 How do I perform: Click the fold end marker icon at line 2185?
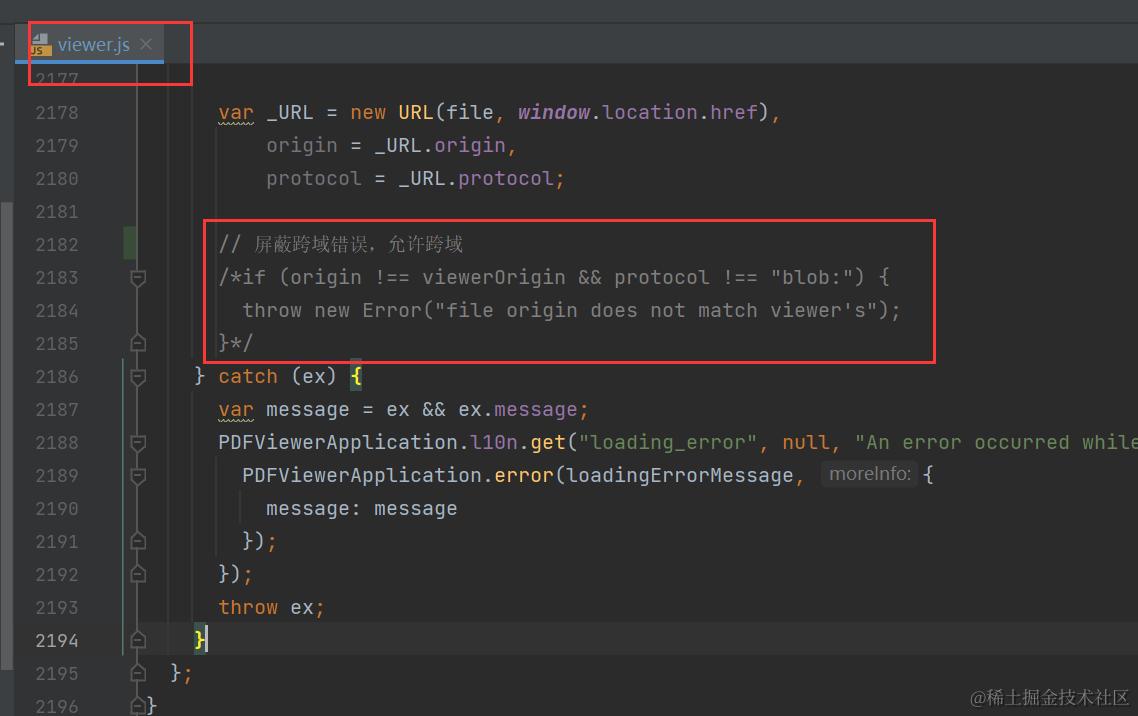point(138,343)
